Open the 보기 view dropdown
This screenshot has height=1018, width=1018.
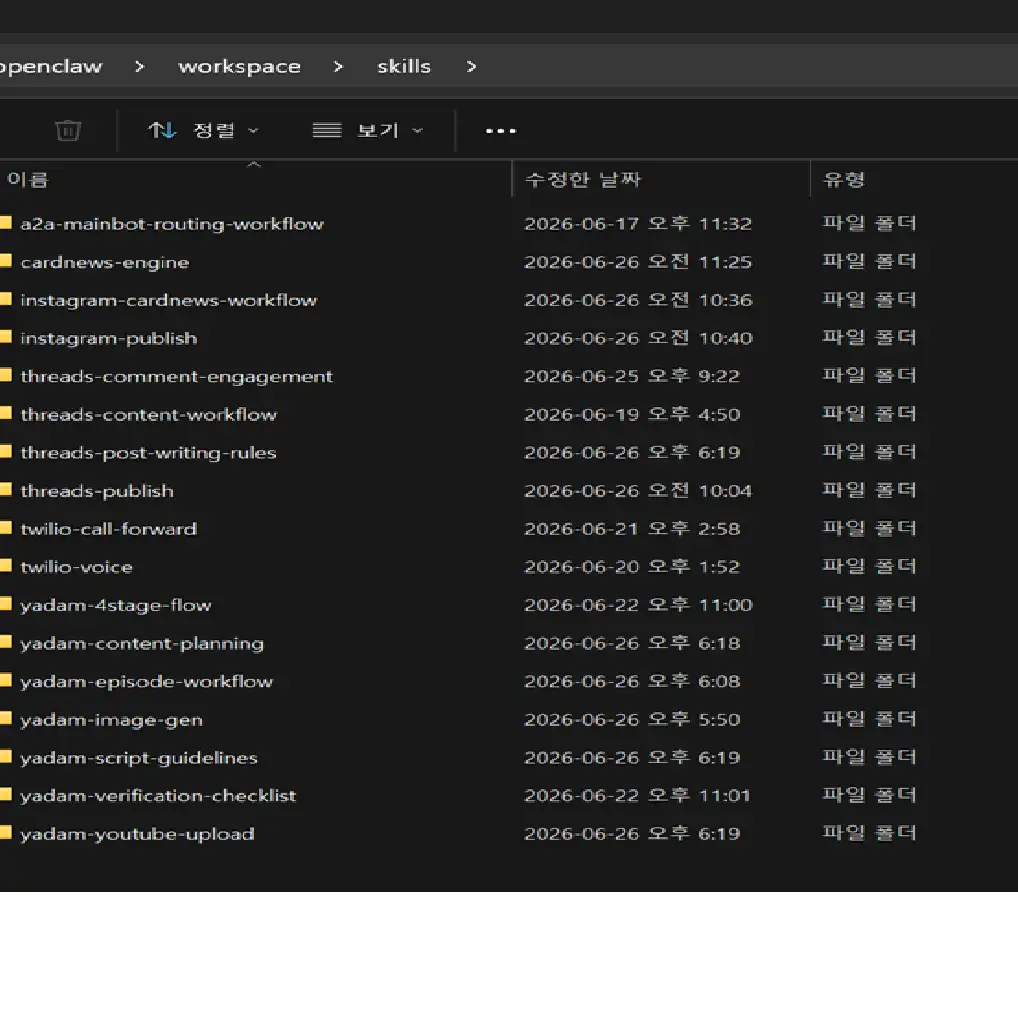[x=368, y=130]
